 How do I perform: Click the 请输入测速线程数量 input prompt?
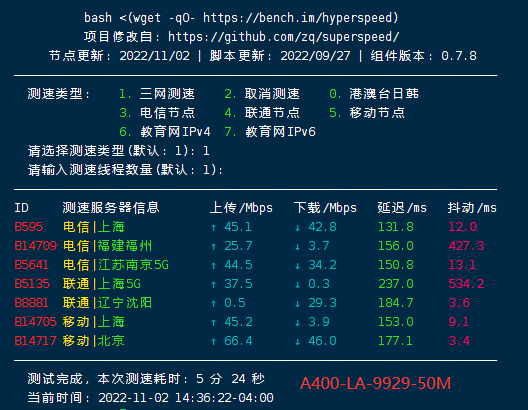(x=125, y=170)
